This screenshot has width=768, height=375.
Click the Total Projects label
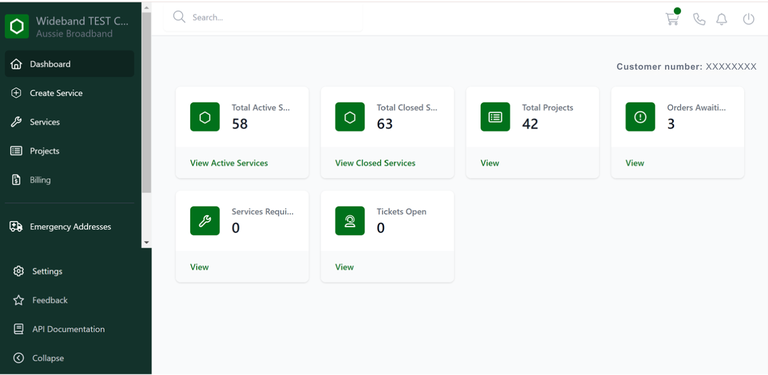(547, 108)
